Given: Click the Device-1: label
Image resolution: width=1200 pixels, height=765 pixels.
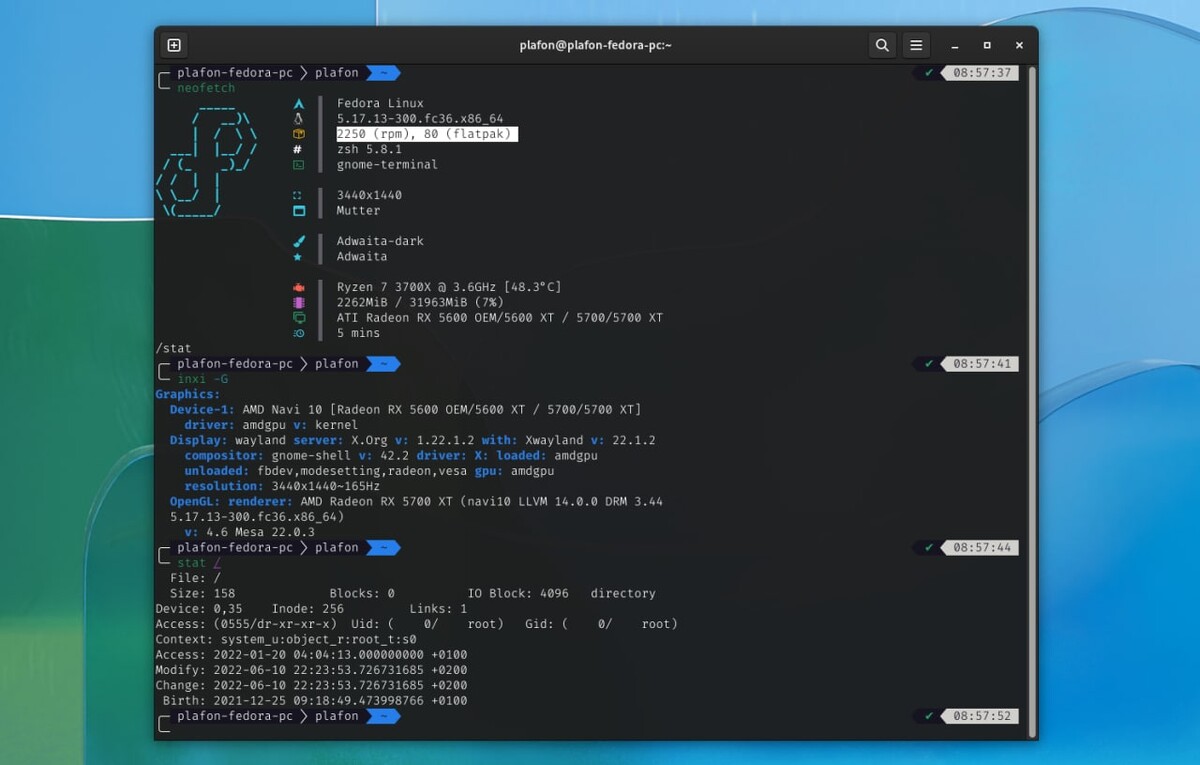Looking at the screenshot, I should click(203, 410).
